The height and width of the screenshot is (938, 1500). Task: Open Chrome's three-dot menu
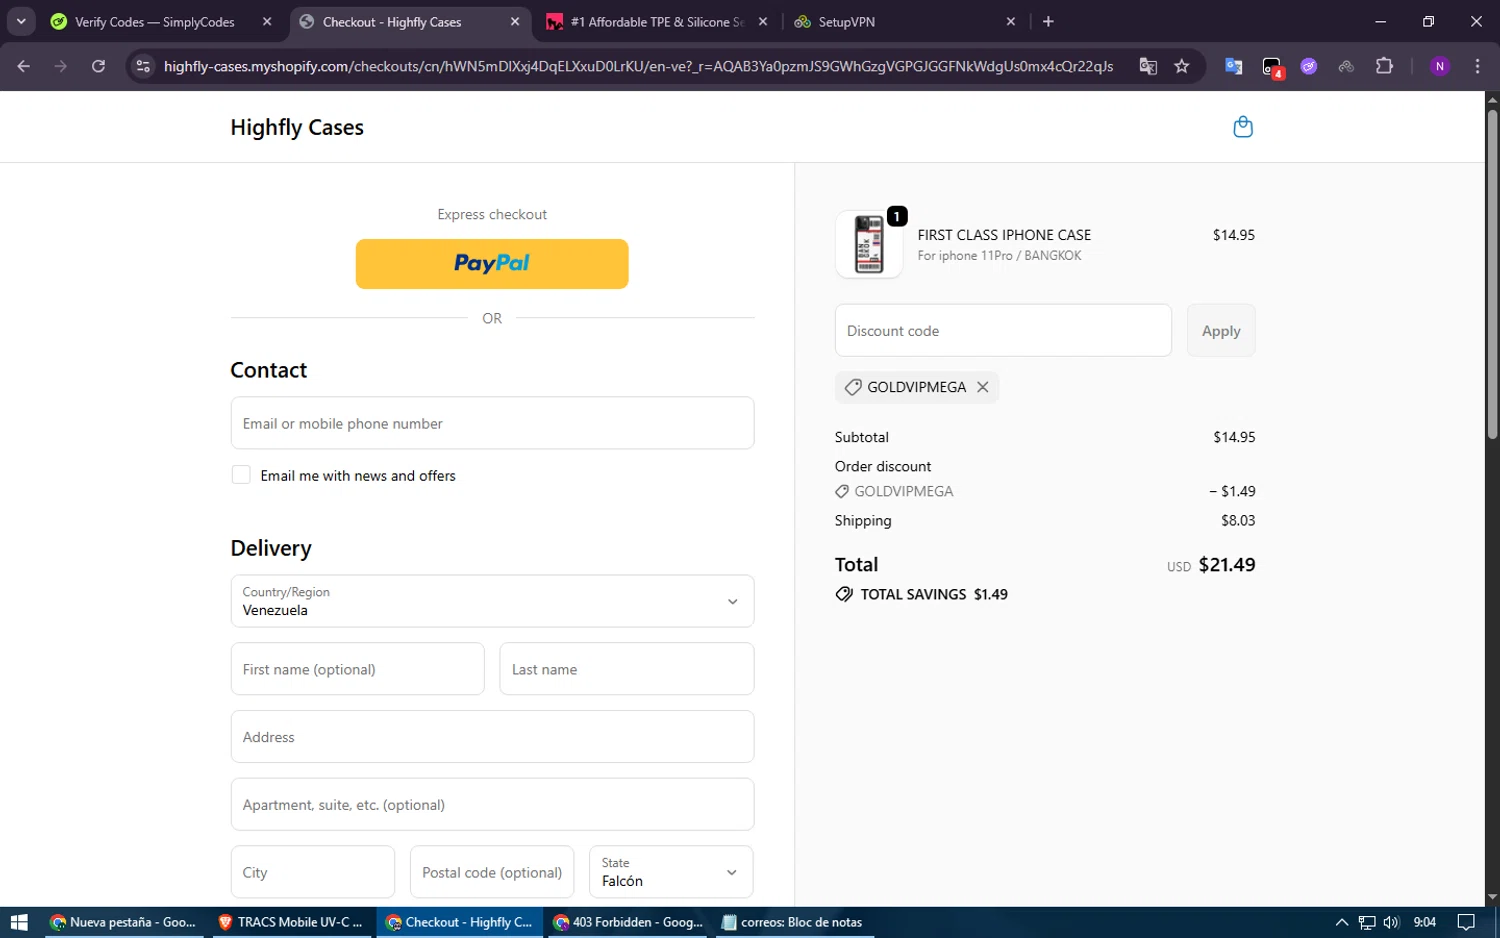coord(1477,66)
